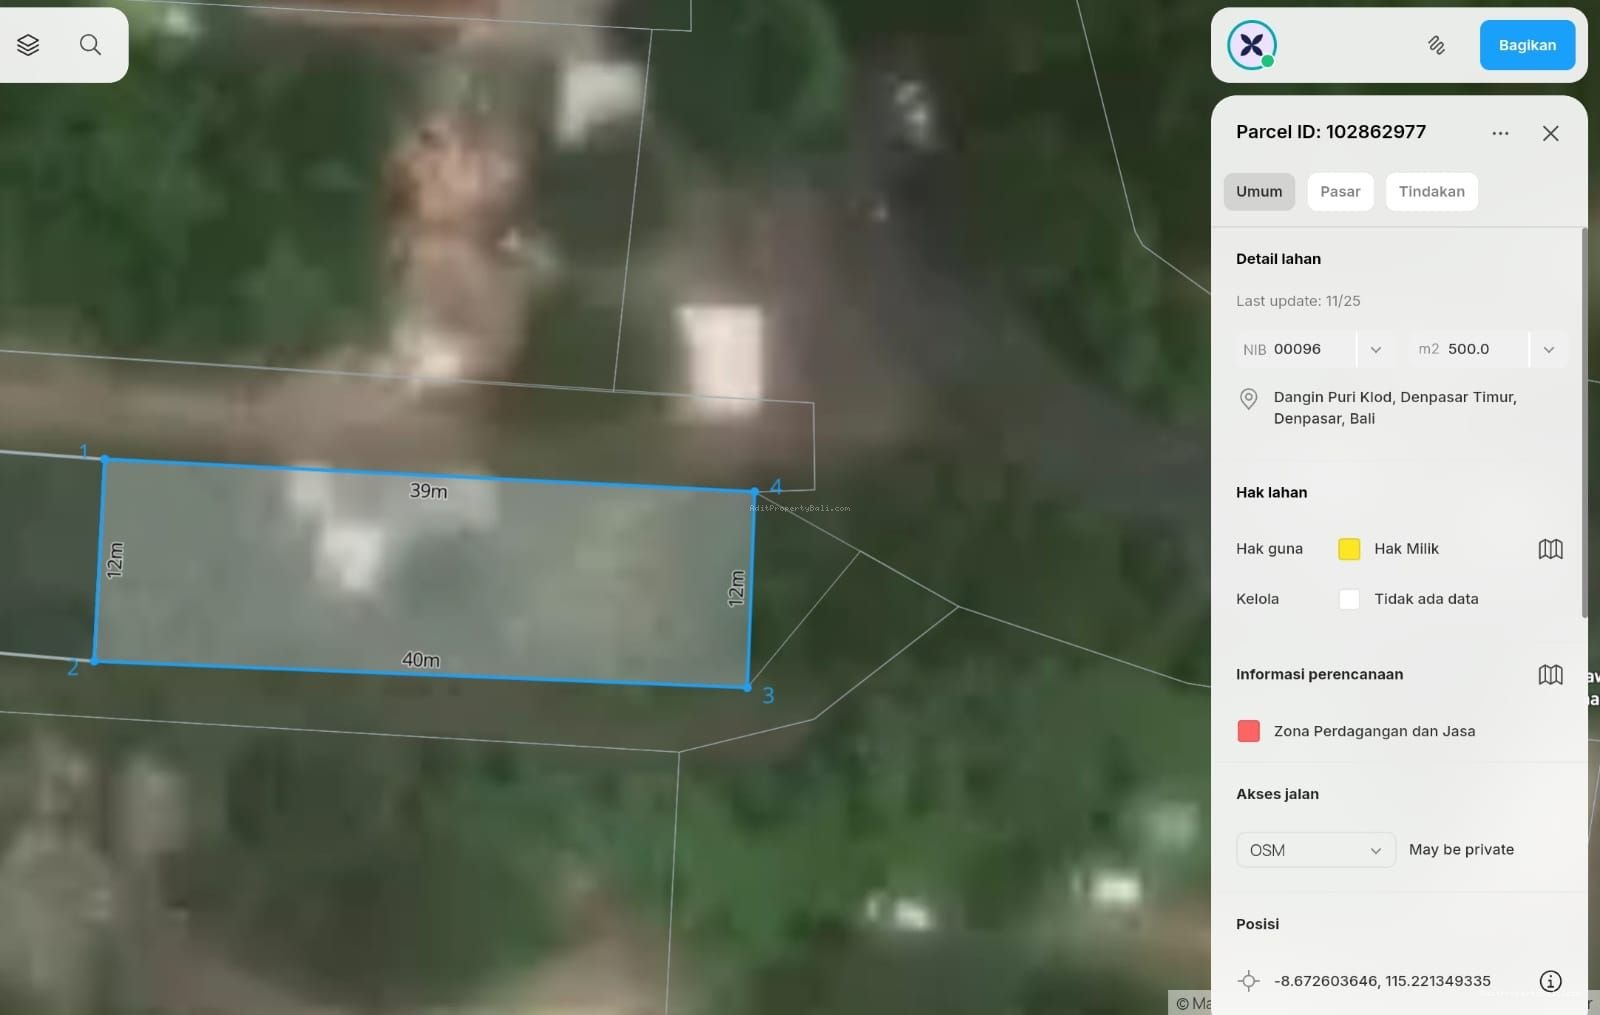Click the yellow Hak Milik swatch
The image size is (1600, 1015).
(1349, 549)
